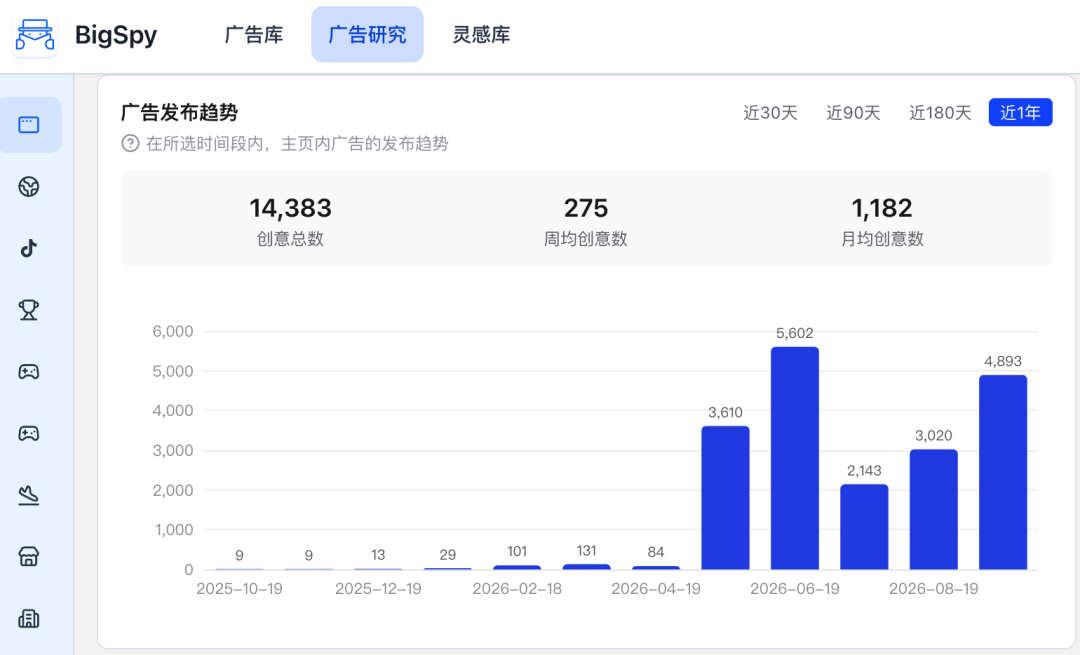The height and width of the screenshot is (655, 1080).
Task: Switch to the 广告库 tab
Action: point(254,34)
